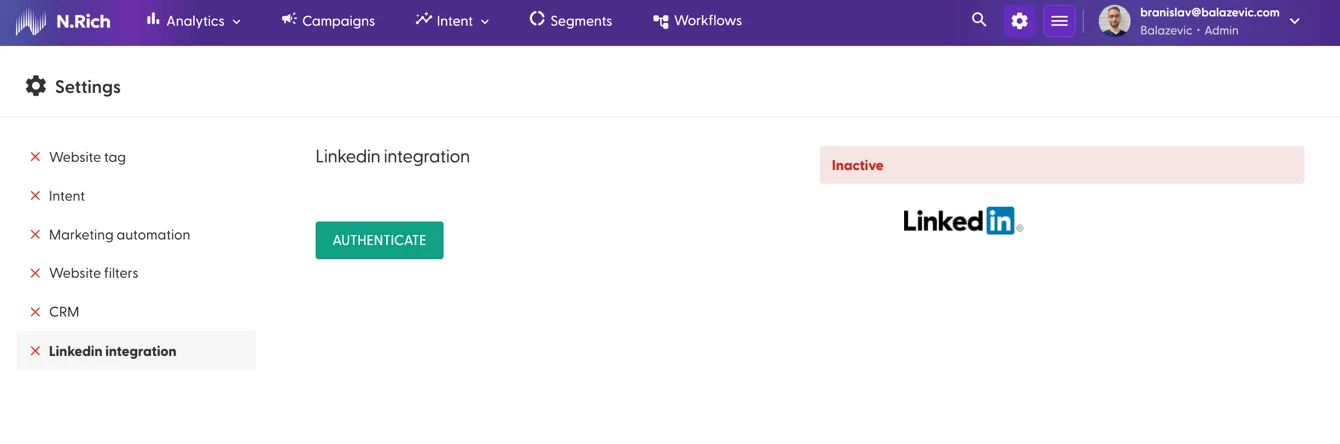Expand the account dropdown chevron

click(1295, 21)
